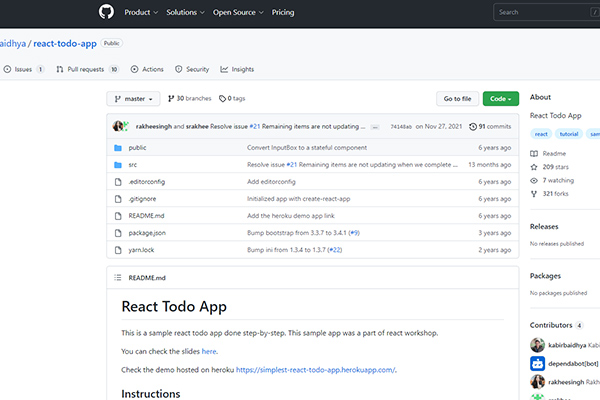Open the react-todo-app repository link
600x400 pixels.
(65, 44)
